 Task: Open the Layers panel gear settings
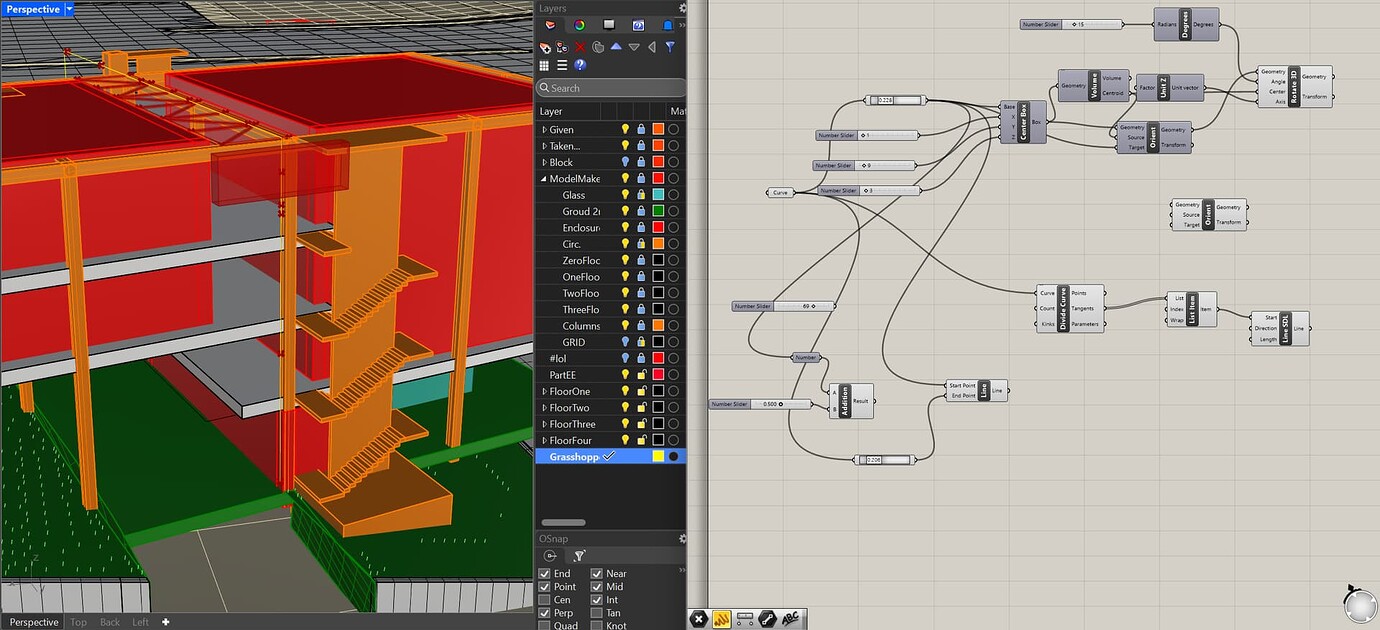(682, 8)
